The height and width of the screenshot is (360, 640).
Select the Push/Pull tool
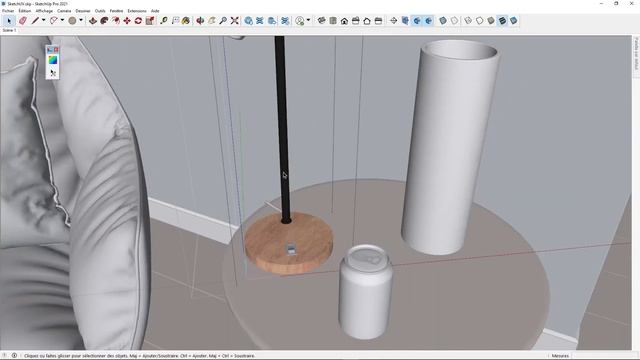click(x=93, y=20)
